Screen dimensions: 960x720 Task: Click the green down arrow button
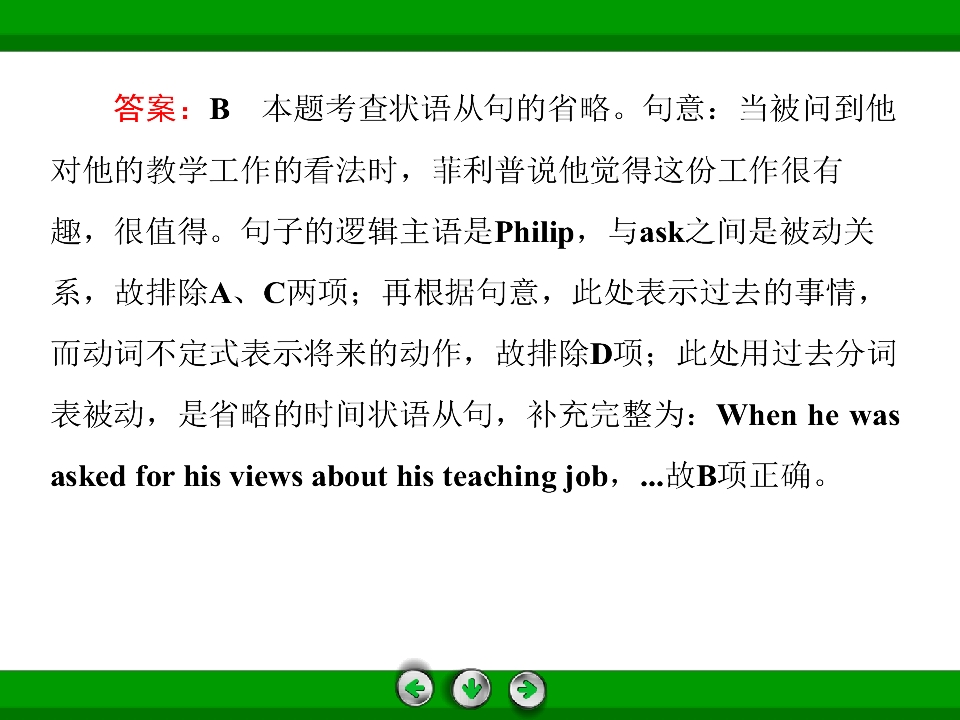pyautogui.click(x=471, y=689)
